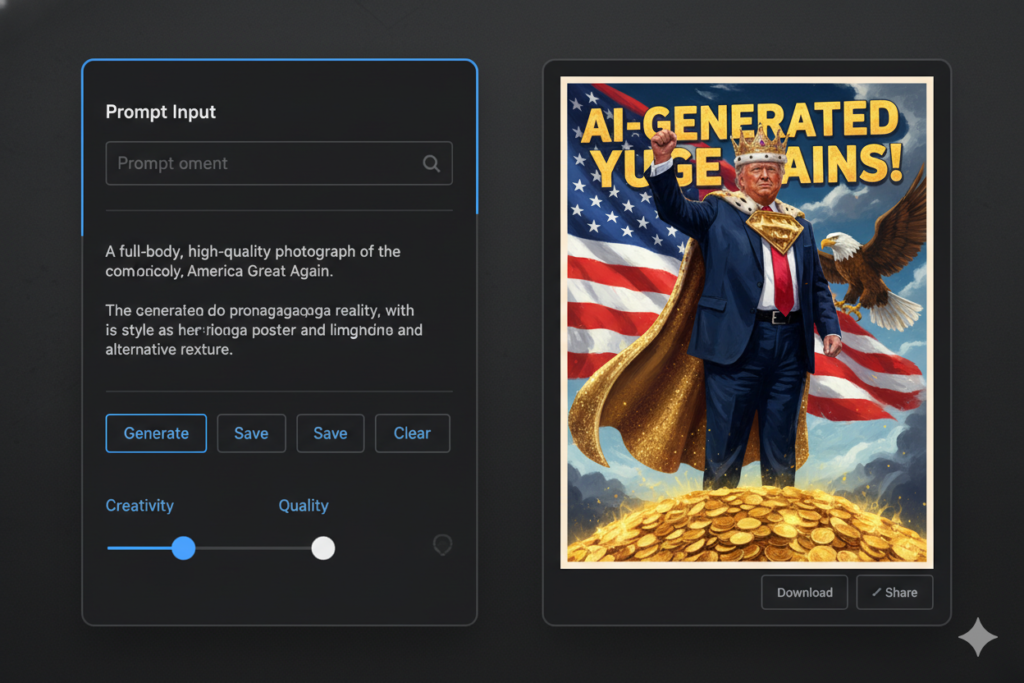Click the second Save button
Viewport: 1024px width, 683px height.
[330, 433]
